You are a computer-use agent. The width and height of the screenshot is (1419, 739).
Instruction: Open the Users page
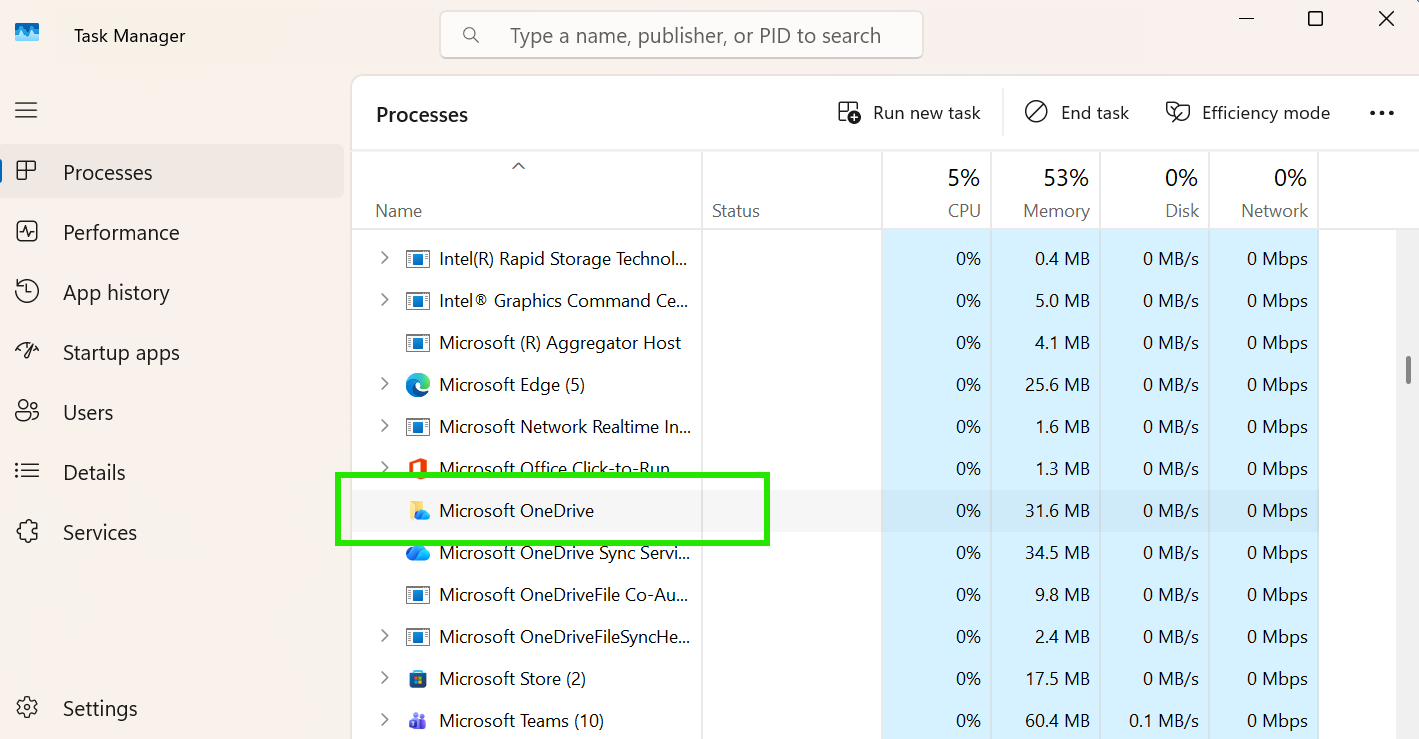172,412
